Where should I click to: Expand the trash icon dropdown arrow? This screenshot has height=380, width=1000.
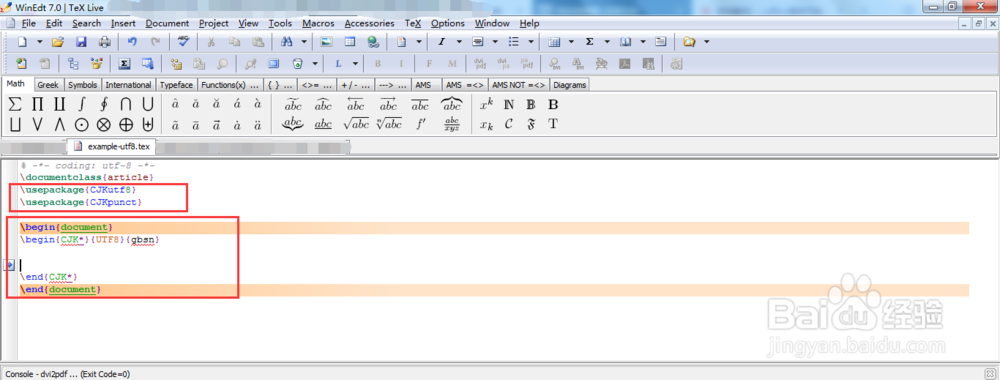click(x=315, y=64)
